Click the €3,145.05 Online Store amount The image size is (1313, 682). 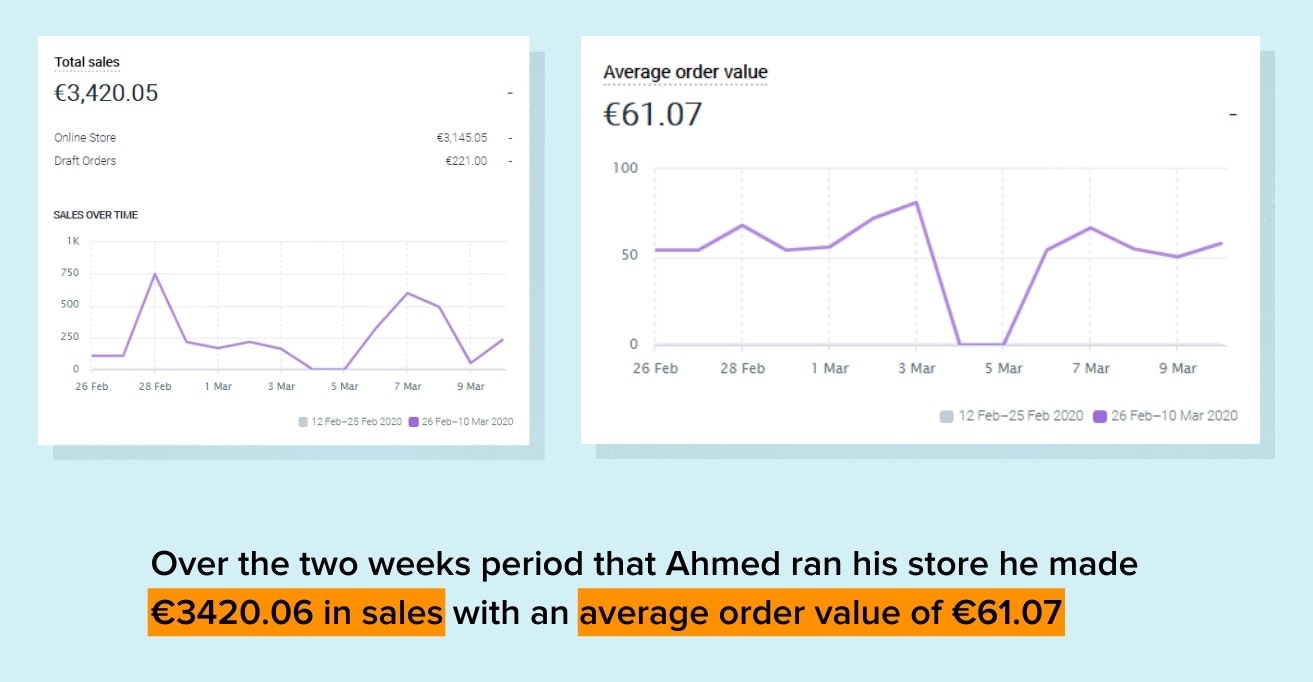pyautogui.click(x=461, y=138)
